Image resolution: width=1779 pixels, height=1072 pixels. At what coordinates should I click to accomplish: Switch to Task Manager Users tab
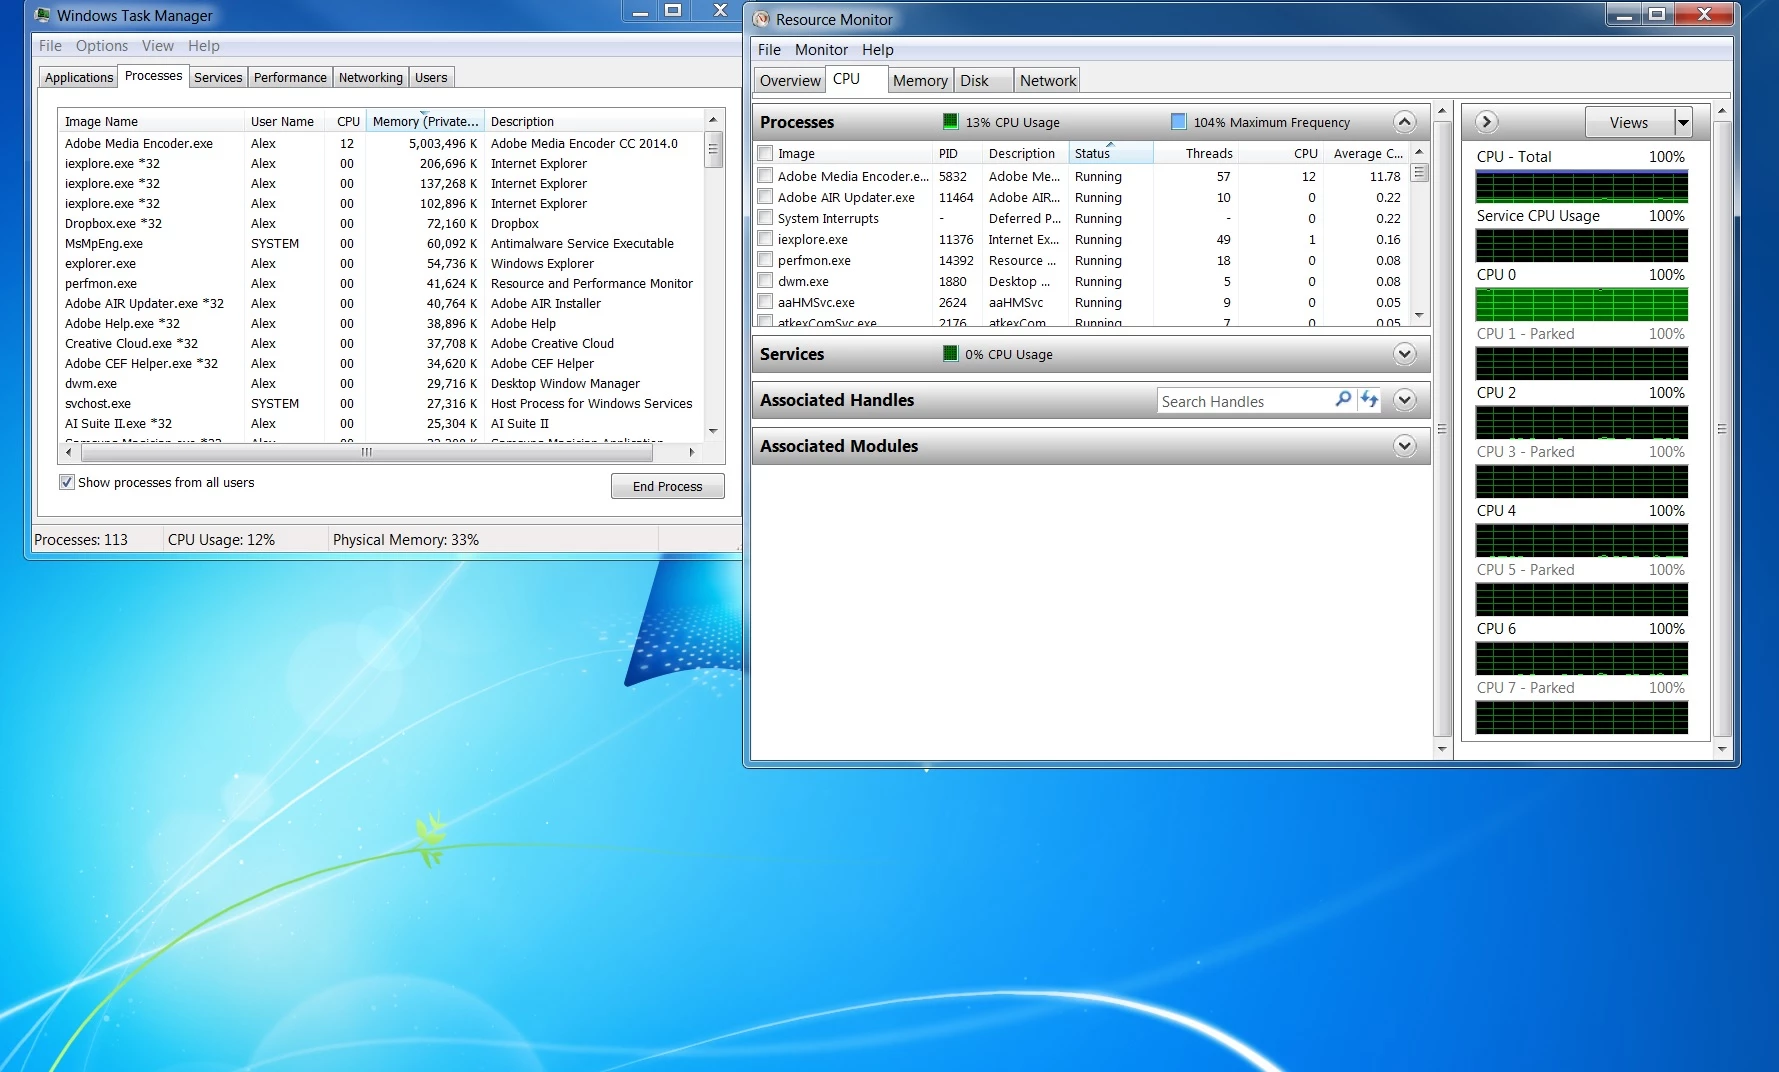pyautogui.click(x=431, y=78)
